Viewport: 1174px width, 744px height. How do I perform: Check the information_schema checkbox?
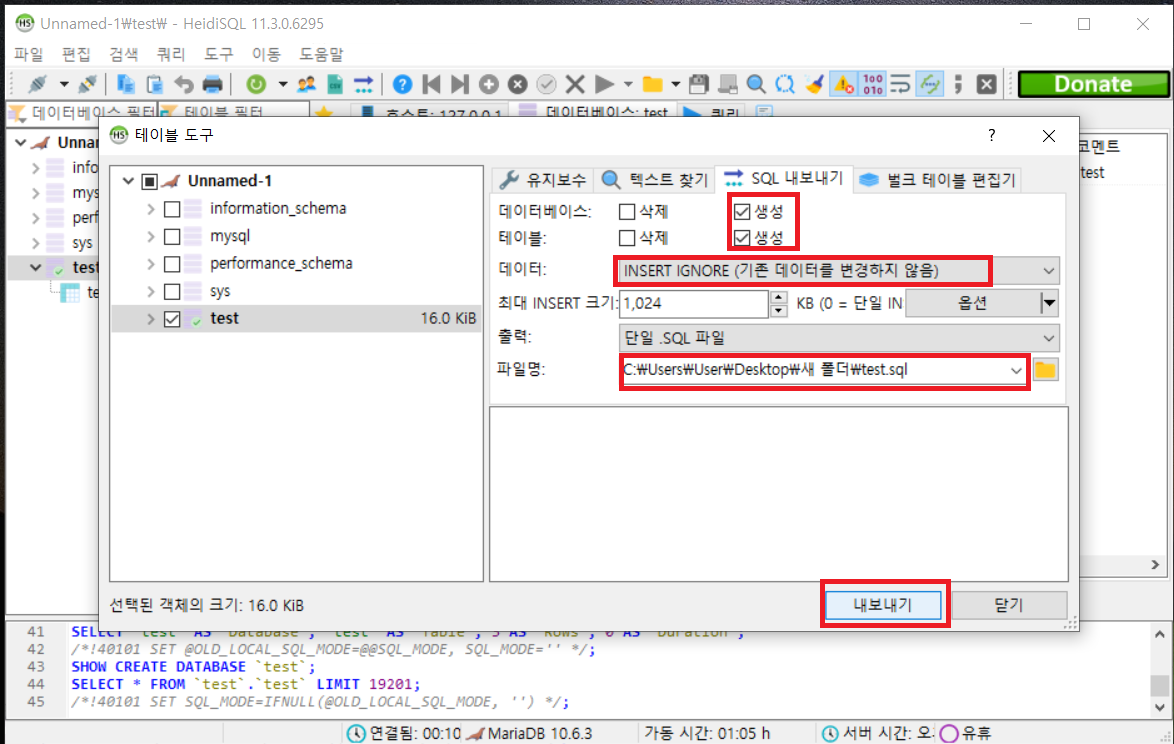(x=172, y=209)
